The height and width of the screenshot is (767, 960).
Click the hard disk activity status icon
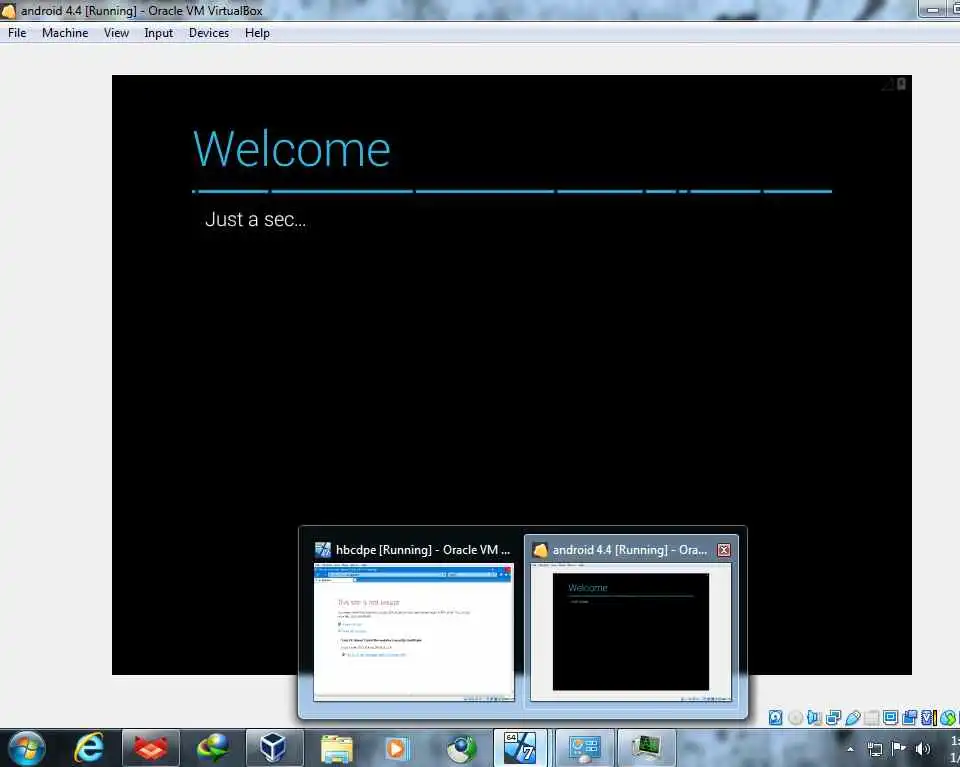(x=776, y=717)
